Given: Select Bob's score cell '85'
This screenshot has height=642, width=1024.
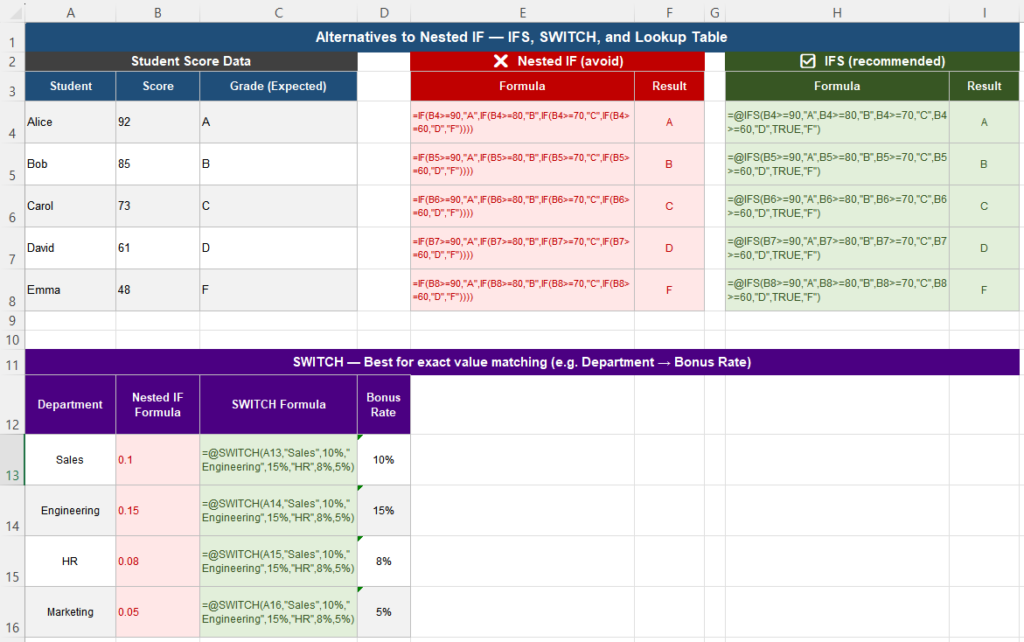Looking at the screenshot, I should click(x=157, y=164).
